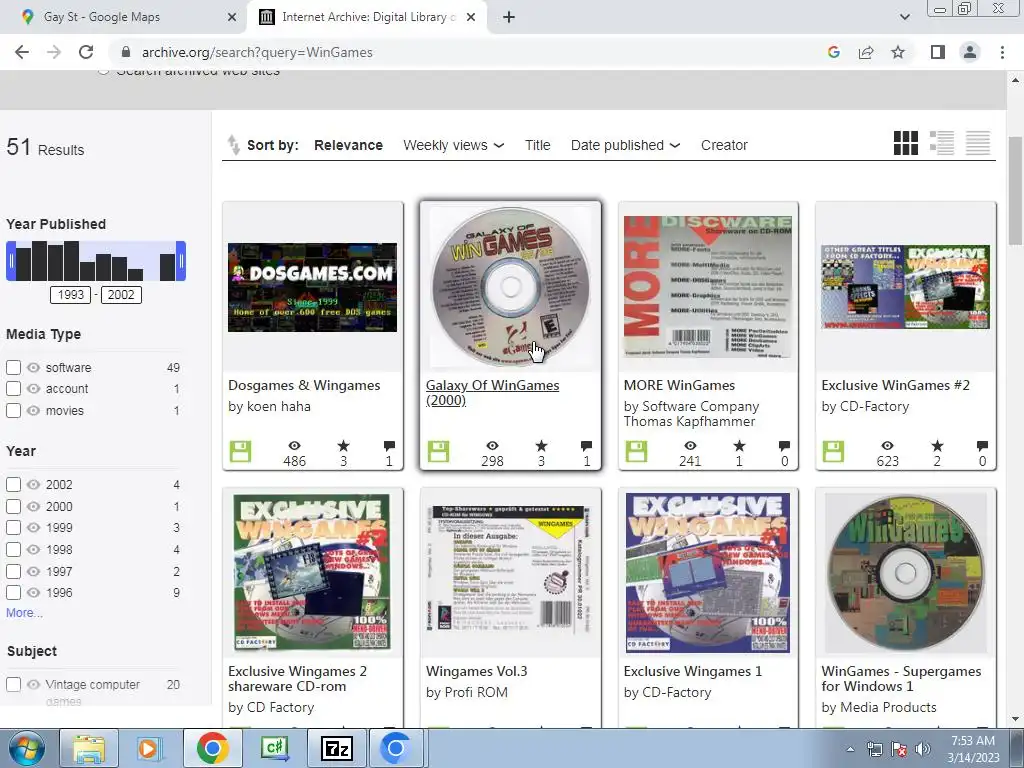1024x768 pixels.
Task: Bookmark this page with star icon
Action: (x=898, y=52)
